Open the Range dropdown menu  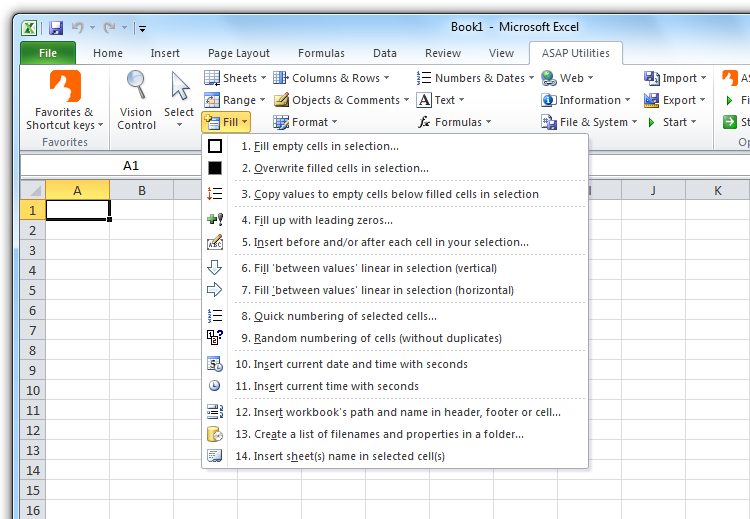coord(234,100)
